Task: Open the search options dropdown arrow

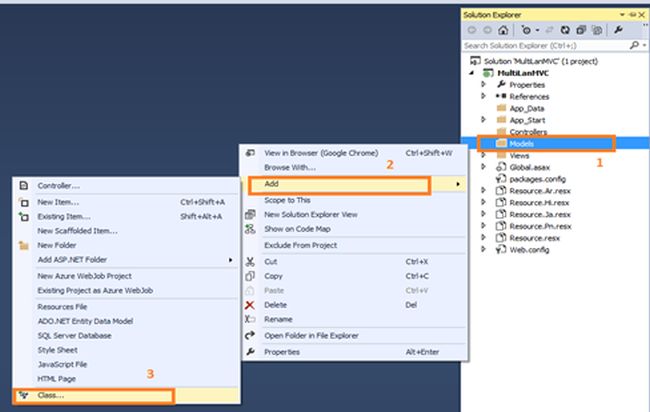Action: pyautogui.click(x=644, y=45)
